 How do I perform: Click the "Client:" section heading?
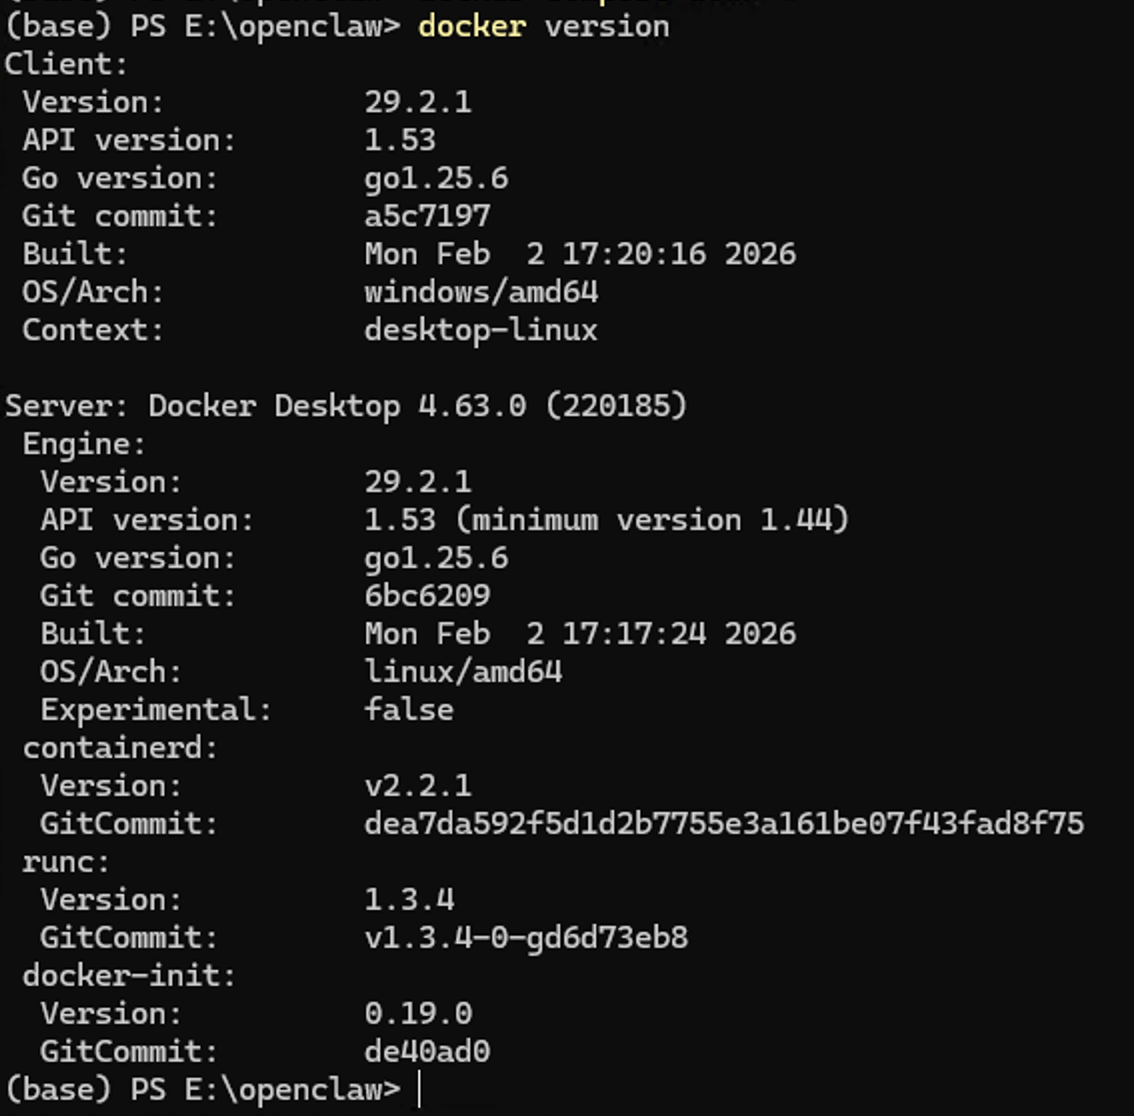coord(67,64)
